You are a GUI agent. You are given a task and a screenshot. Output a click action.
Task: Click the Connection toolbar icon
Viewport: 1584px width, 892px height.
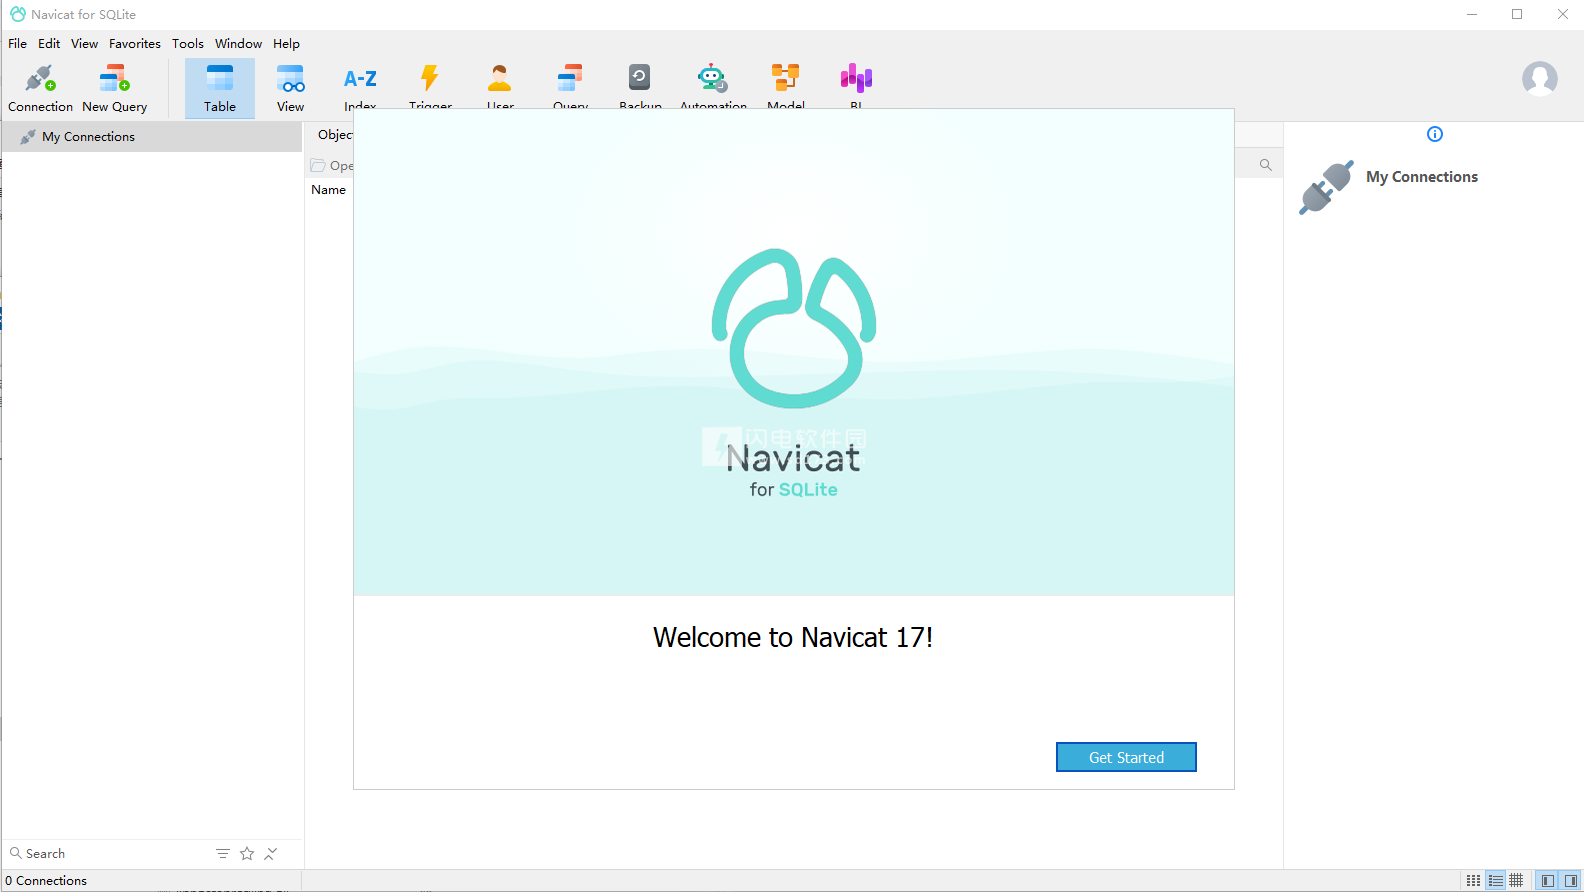point(40,88)
